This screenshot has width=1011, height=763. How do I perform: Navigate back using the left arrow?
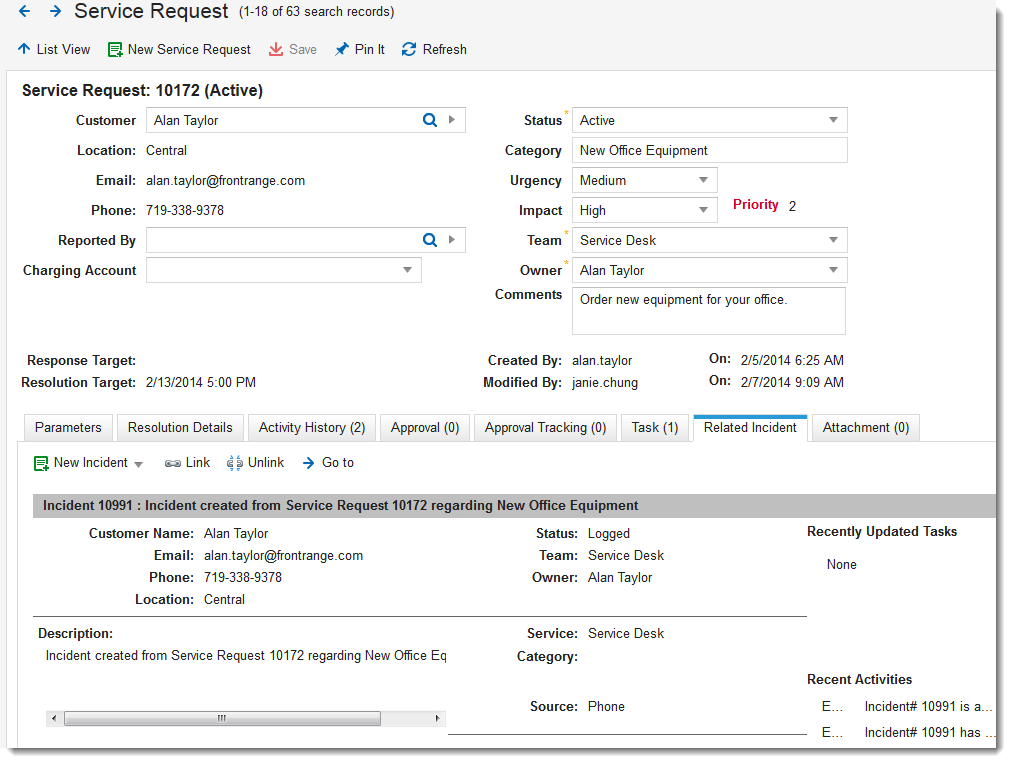click(x=23, y=12)
